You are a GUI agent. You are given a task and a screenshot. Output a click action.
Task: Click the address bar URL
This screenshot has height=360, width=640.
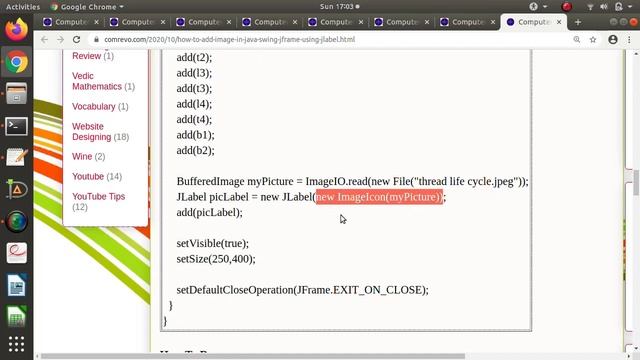point(229,40)
